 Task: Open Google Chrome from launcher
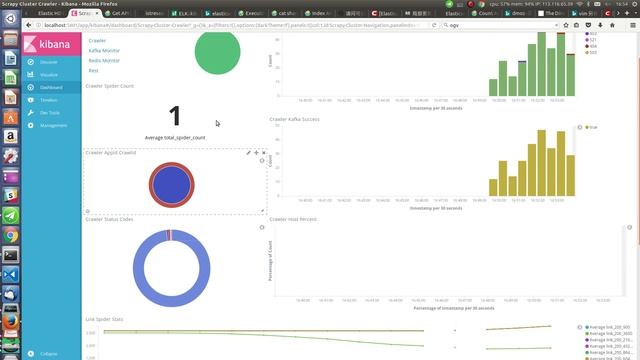click(x=11, y=236)
